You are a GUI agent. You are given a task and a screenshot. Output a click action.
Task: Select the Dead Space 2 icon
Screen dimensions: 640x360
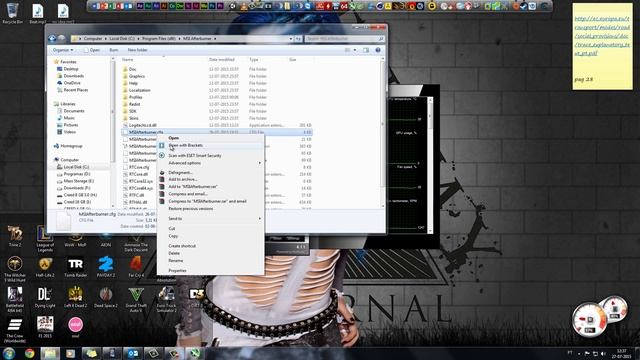(106, 298)
